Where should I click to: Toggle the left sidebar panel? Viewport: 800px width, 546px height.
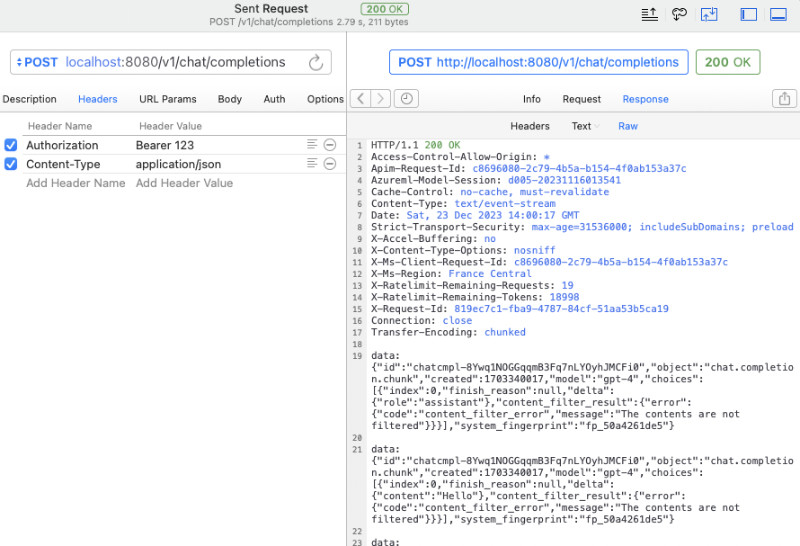(748, 14)
